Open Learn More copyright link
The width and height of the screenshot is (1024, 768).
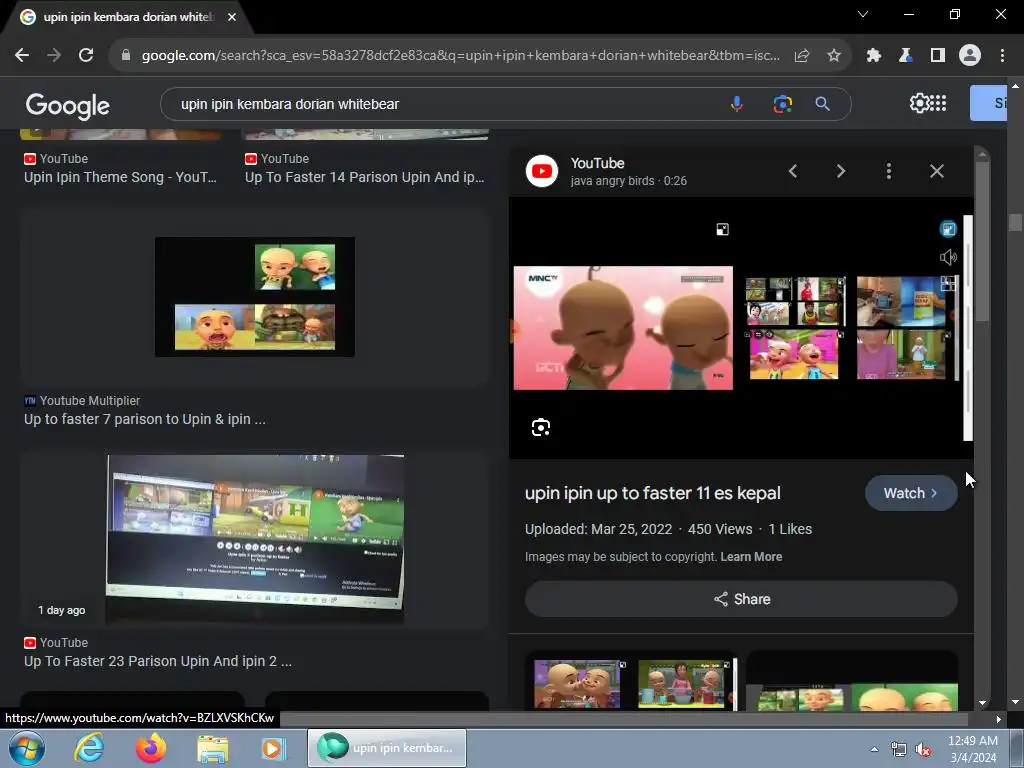[751, 557]
